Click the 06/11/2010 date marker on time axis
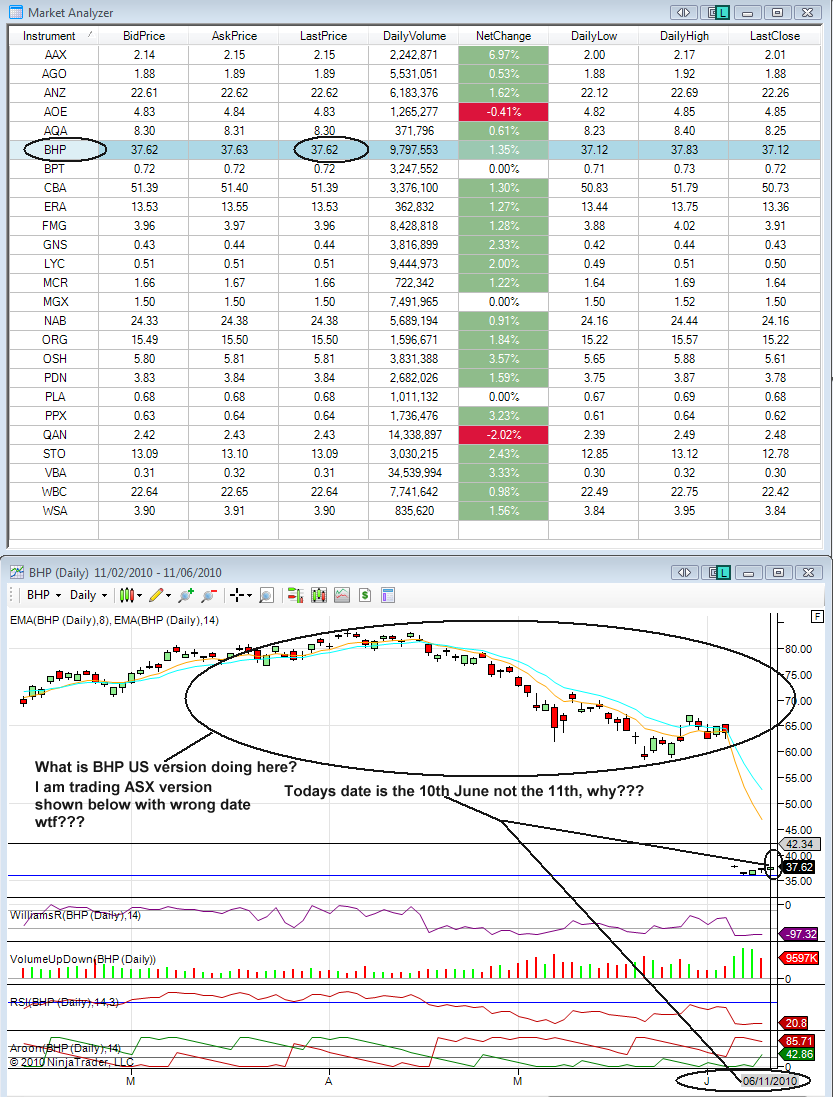Viewport: 833px width, 1097px height. click(769, 1081)
